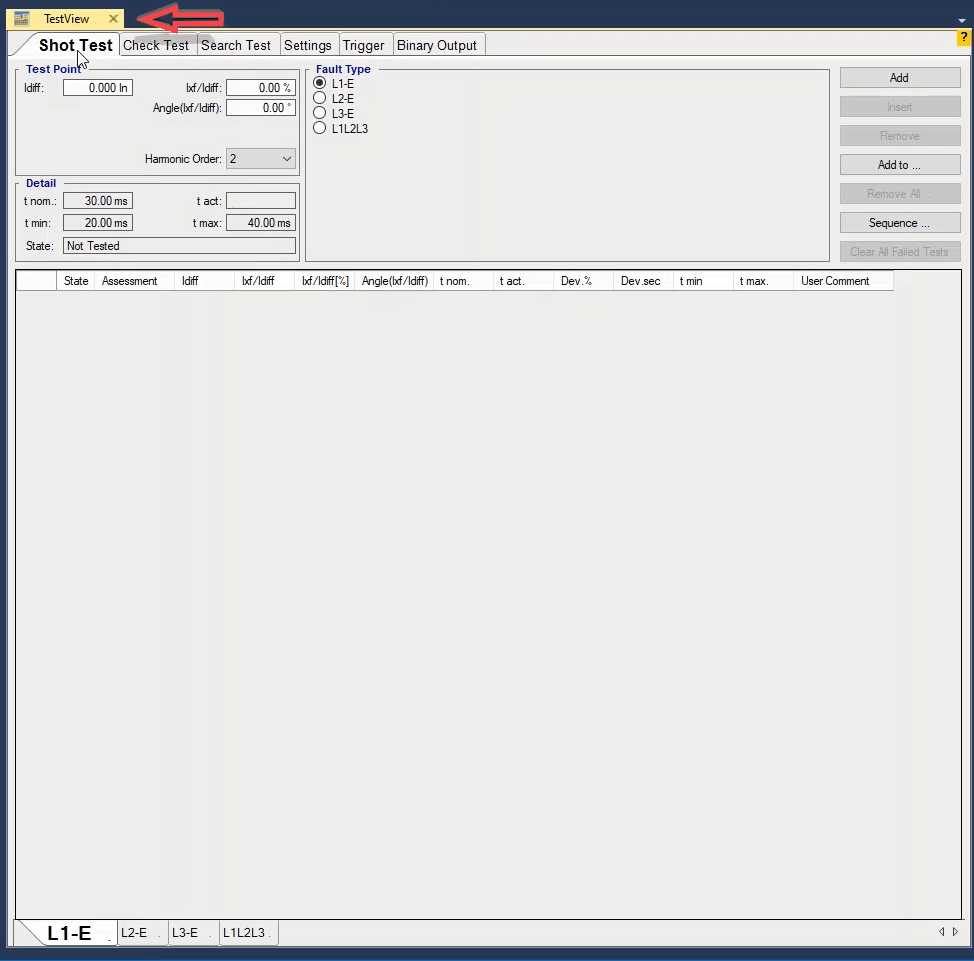Select the L1-E fault type
This screenshot has width=974, height=961.
320,84
